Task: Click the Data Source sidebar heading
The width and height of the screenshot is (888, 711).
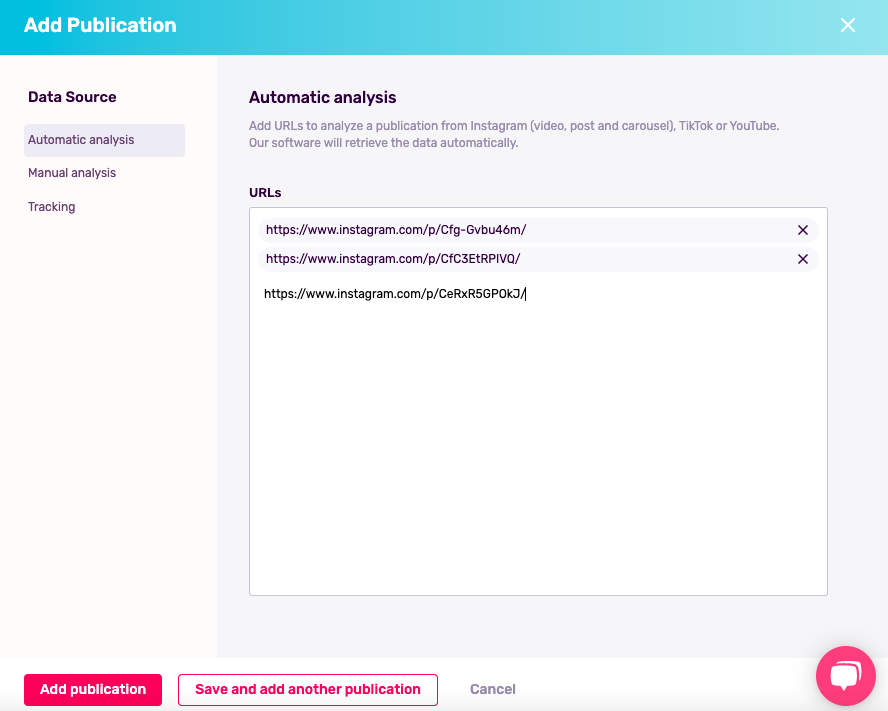Action: [x=72, y=96]
